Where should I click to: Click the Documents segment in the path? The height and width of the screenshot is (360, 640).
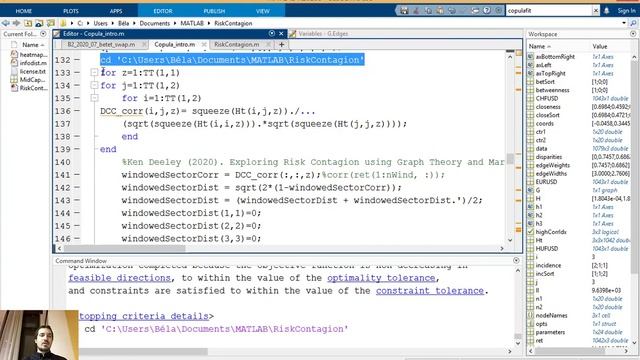[x=154, y=23]
